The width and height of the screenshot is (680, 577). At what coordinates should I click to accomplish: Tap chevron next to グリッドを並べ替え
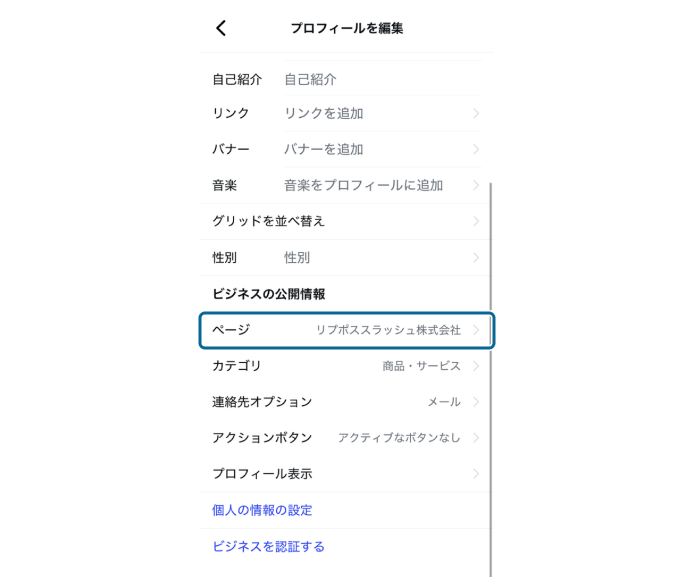(476, 222)
